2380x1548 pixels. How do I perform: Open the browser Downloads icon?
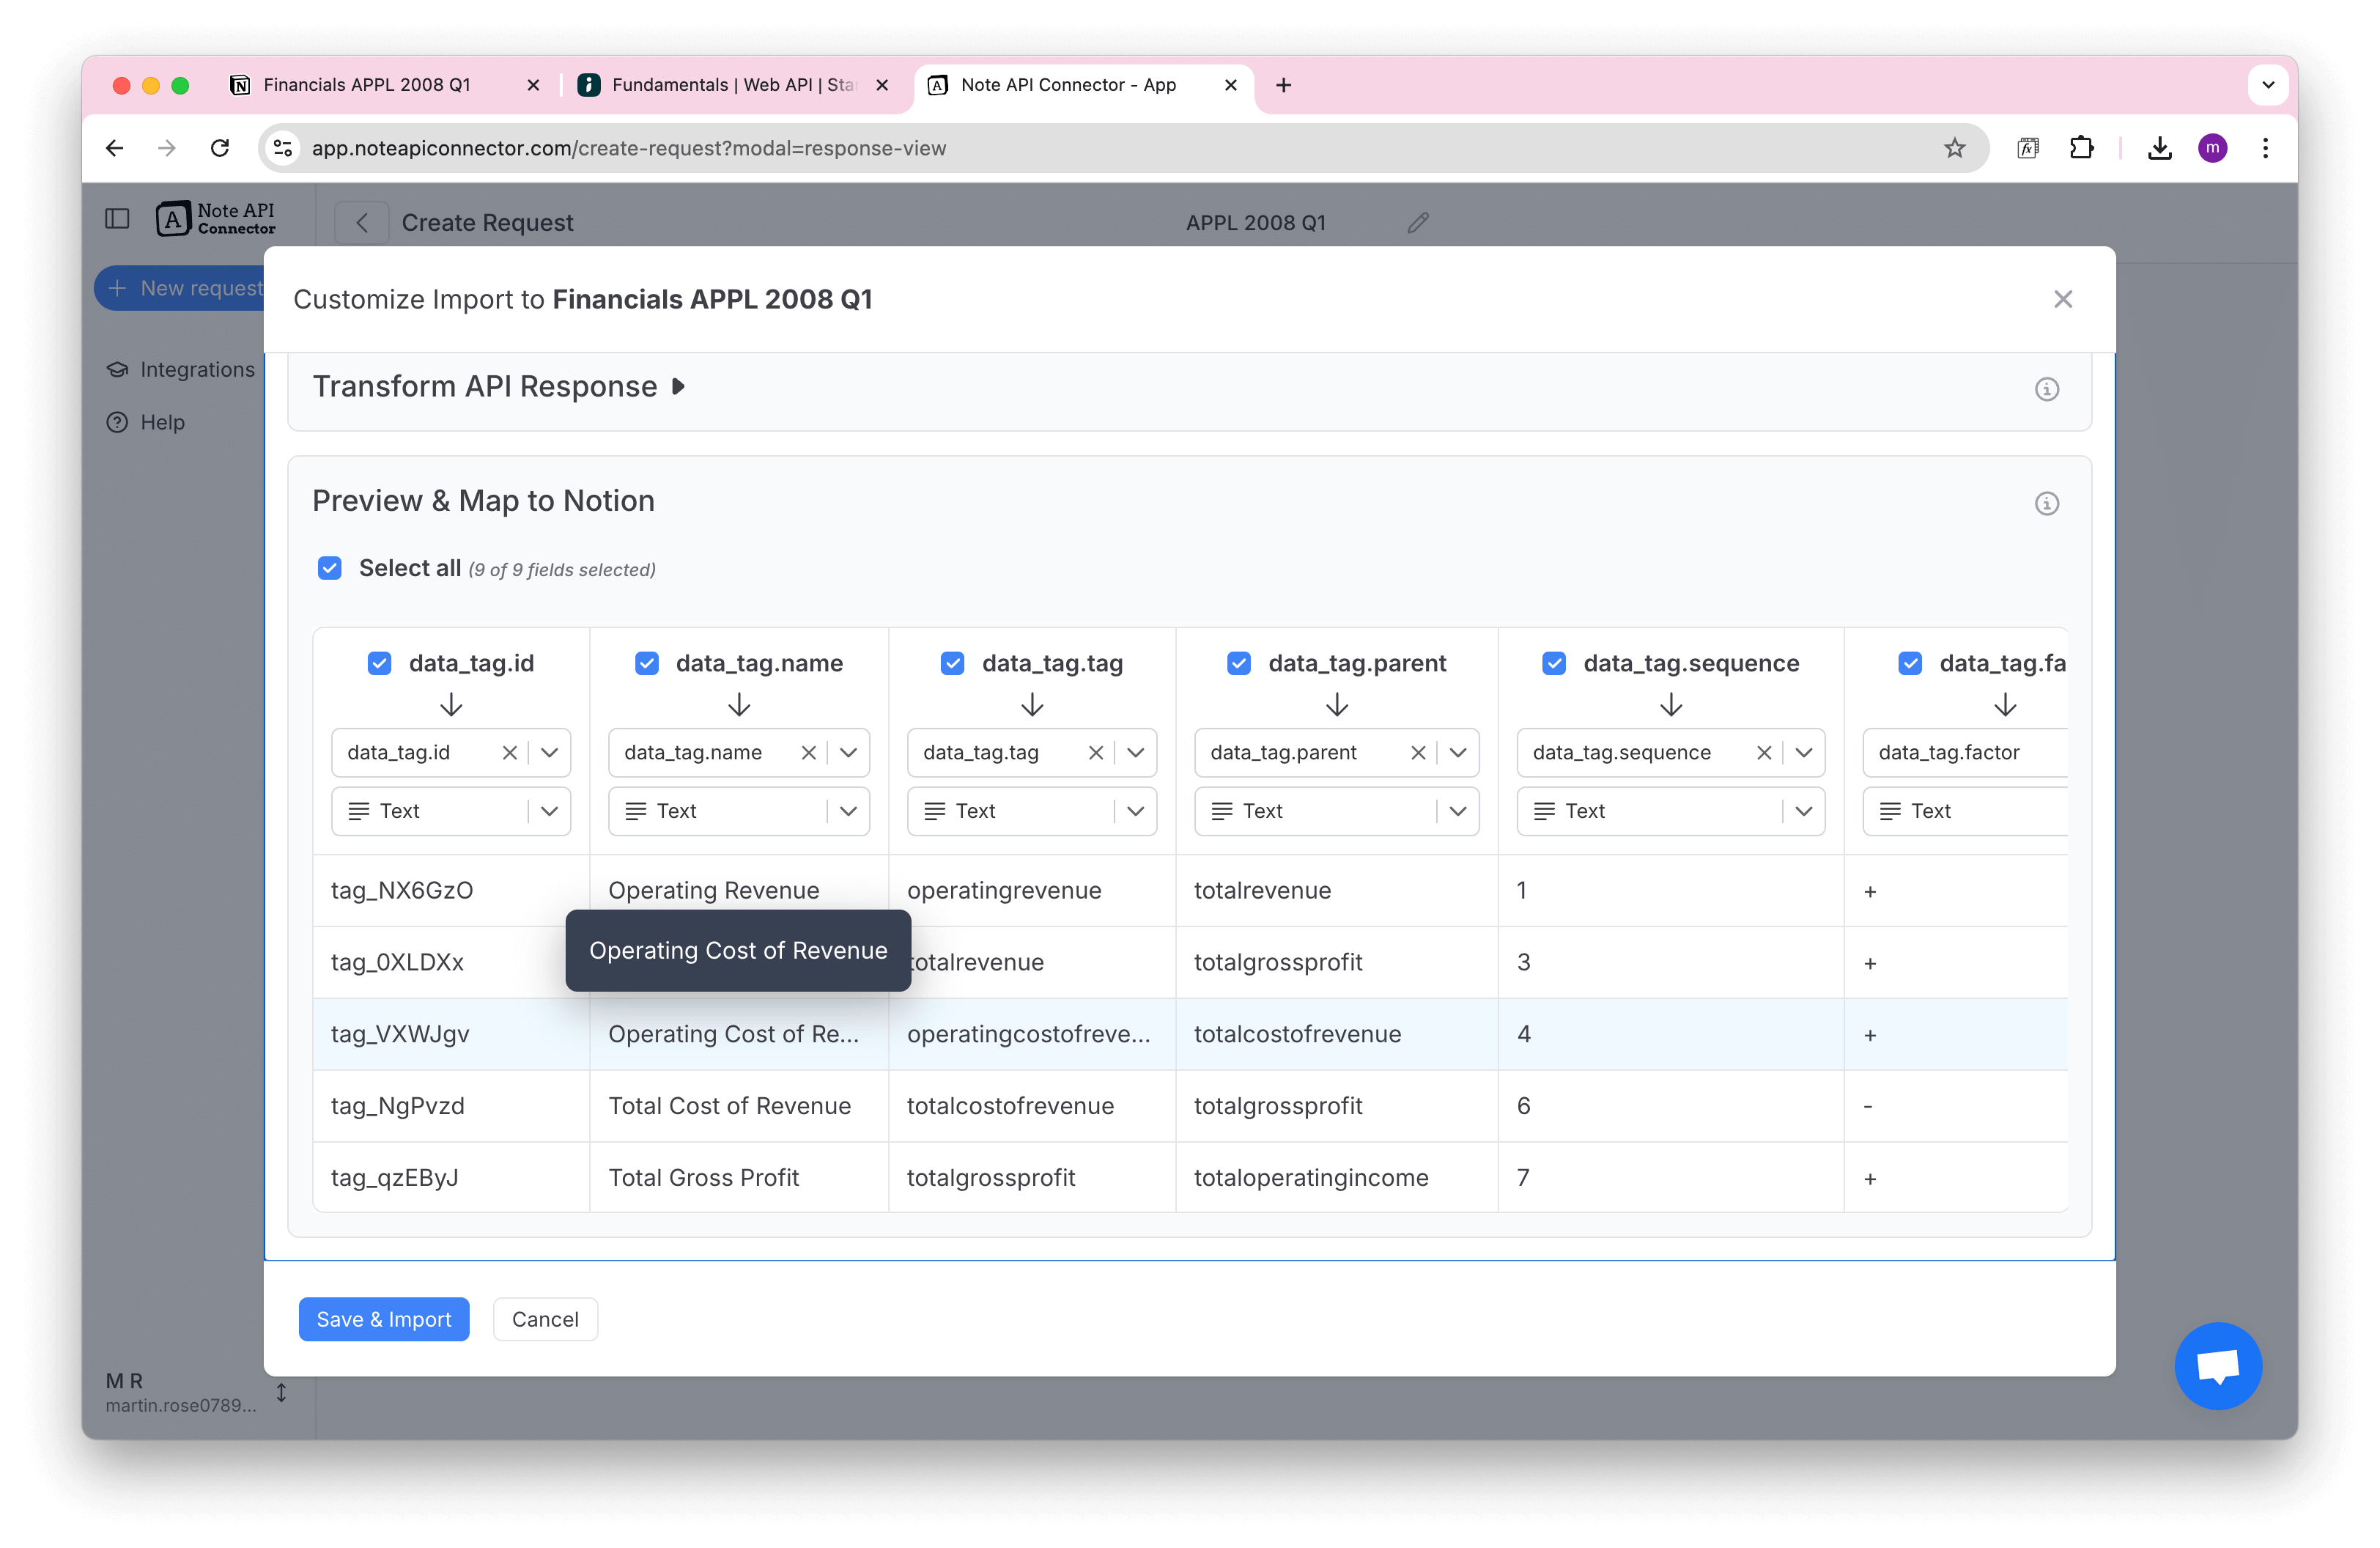tap(2160, 147)
